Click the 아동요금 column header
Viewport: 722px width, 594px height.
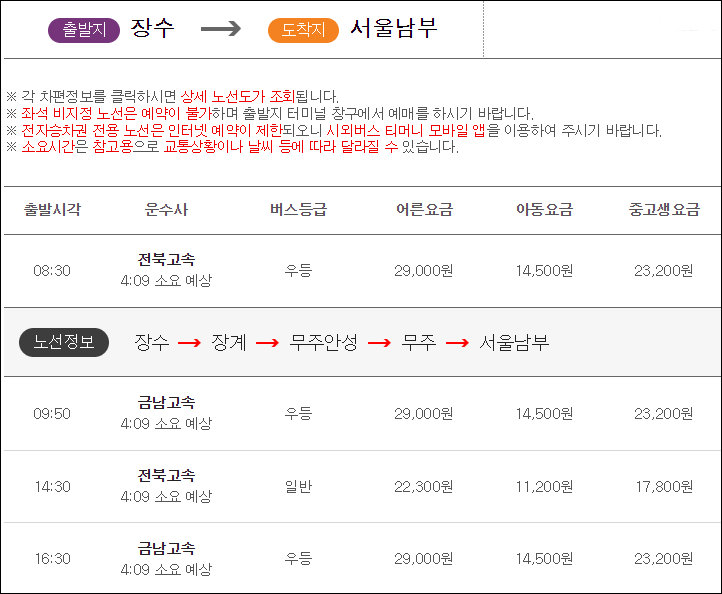point(545,210)
